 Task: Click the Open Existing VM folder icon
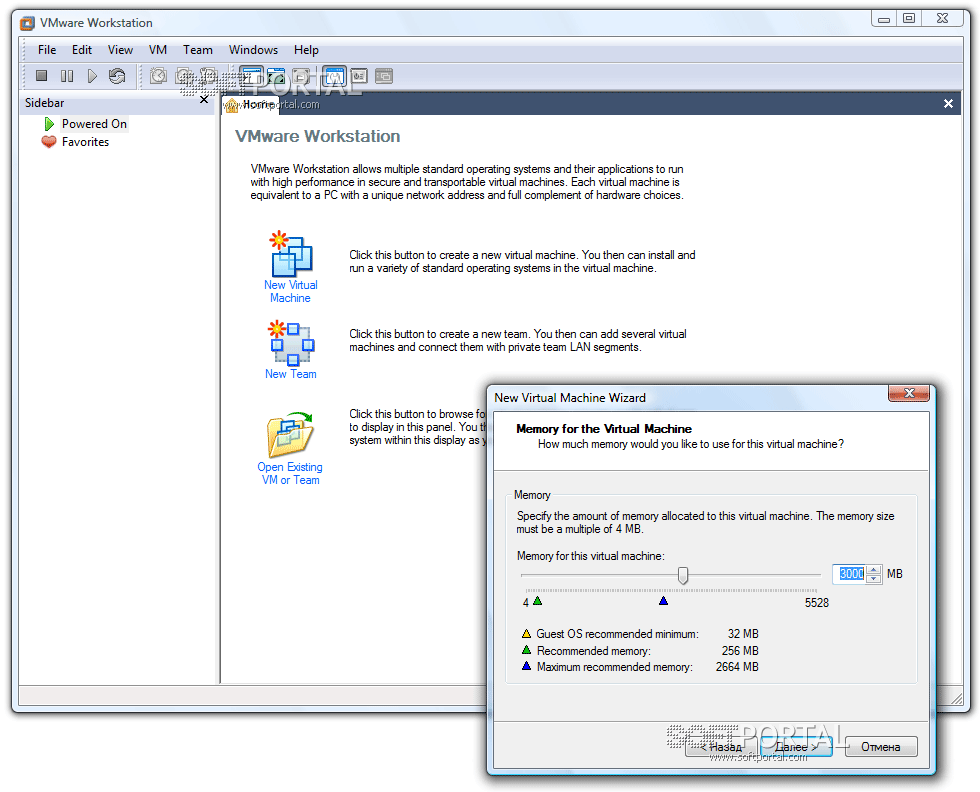pos(291,435)
